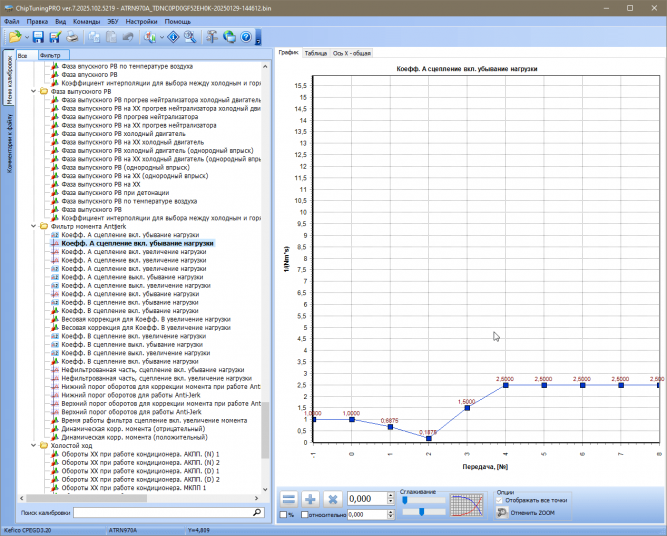Toggle Отображать все точки checkbox

pos(500,500)
